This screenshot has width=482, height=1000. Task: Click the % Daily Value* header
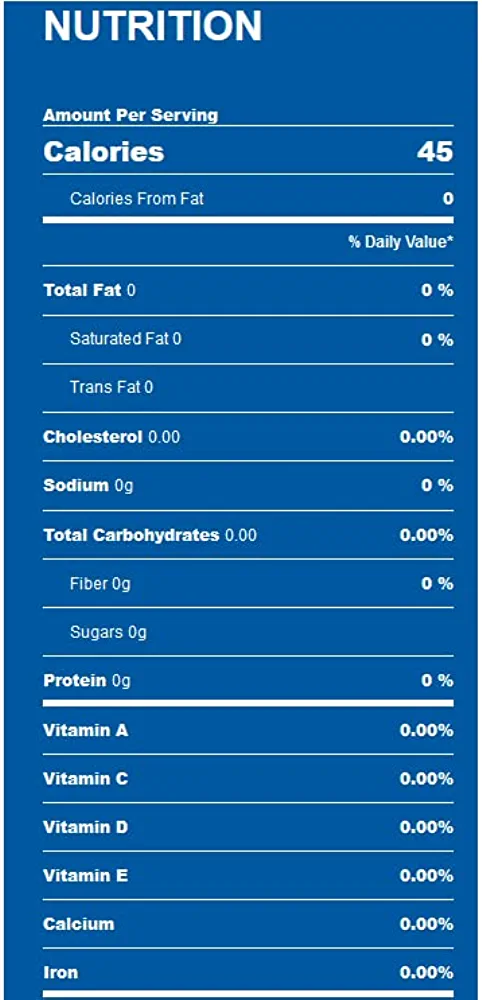tap(401, 242)
